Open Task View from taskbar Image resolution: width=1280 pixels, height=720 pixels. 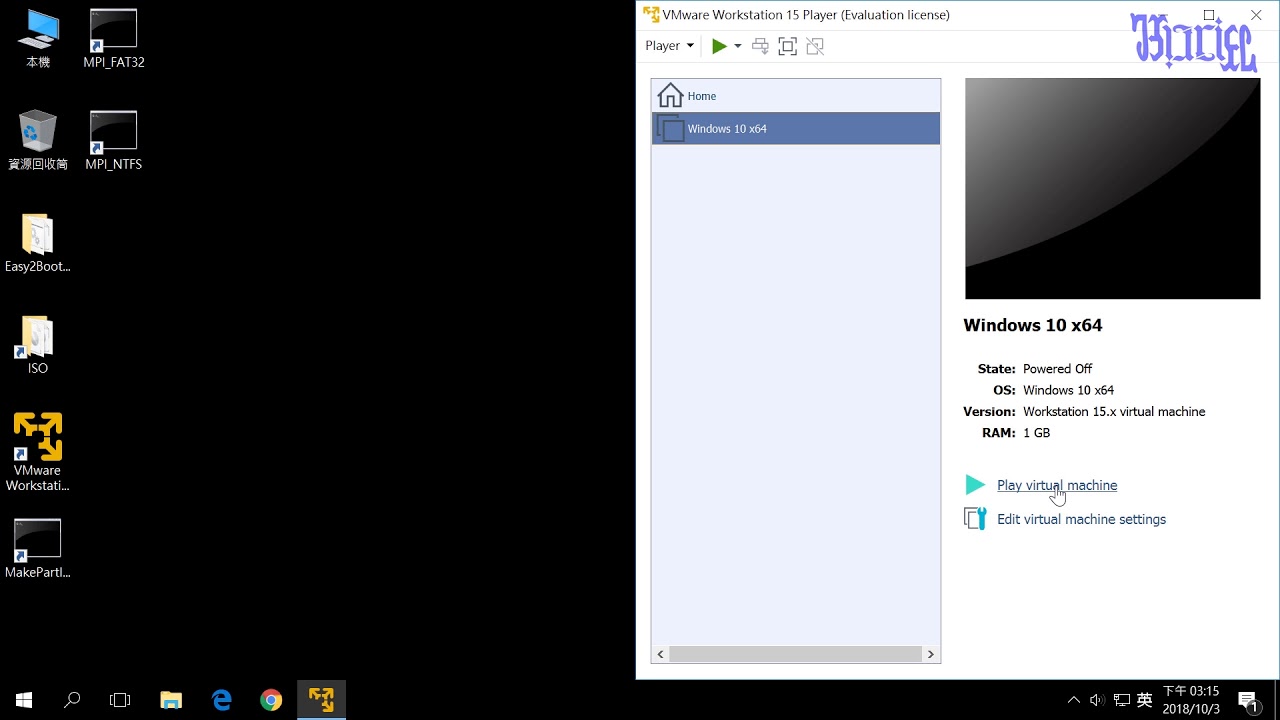[120, 700]
